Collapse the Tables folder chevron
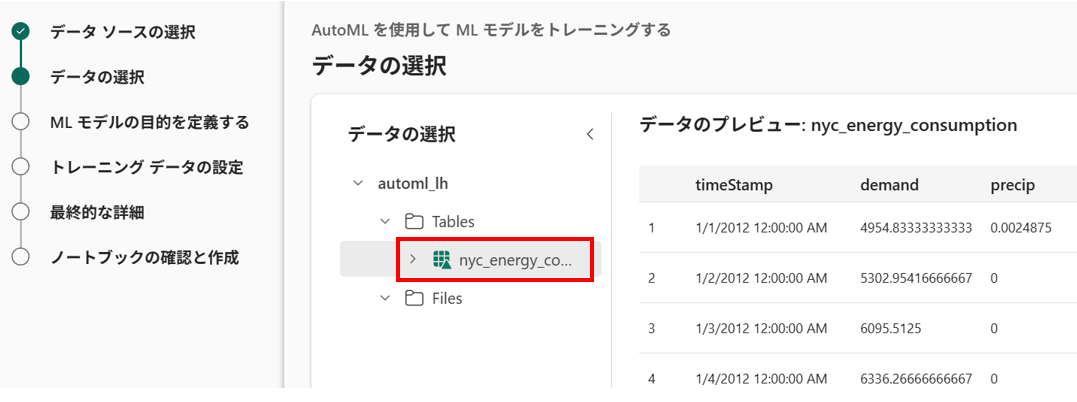Screen dimensions: 1077x402 pos(385,222)
